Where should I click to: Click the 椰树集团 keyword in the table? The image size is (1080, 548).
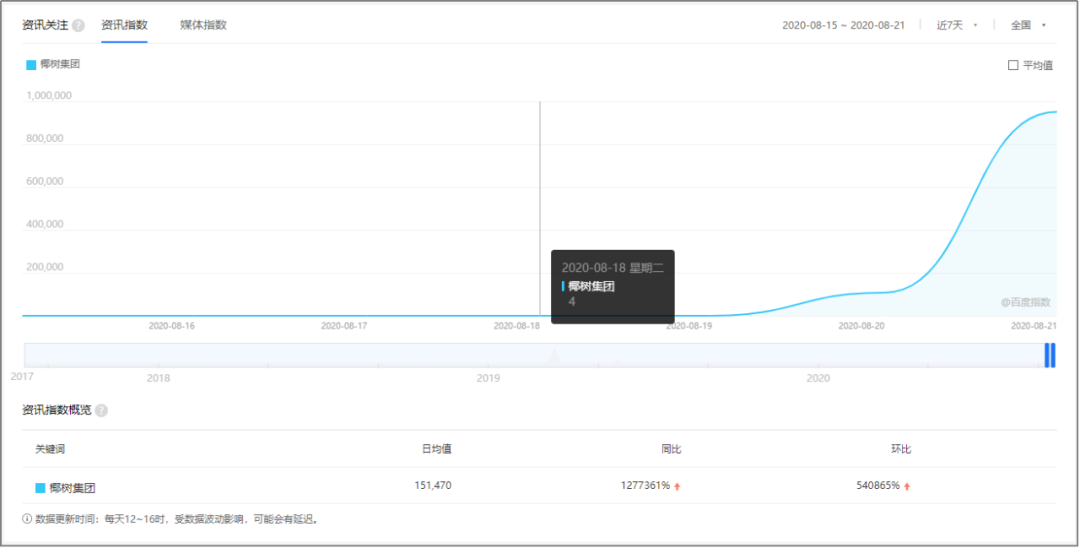72,488
